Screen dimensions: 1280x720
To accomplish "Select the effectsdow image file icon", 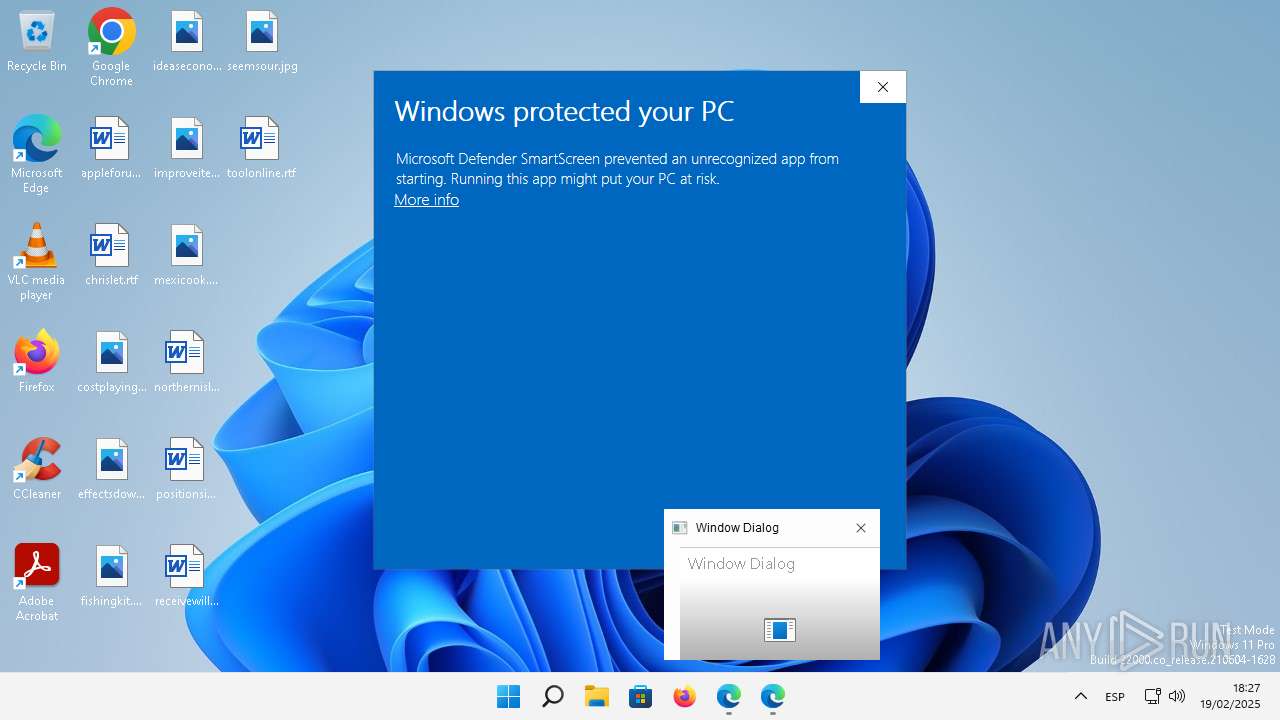I will pos(111,470).
